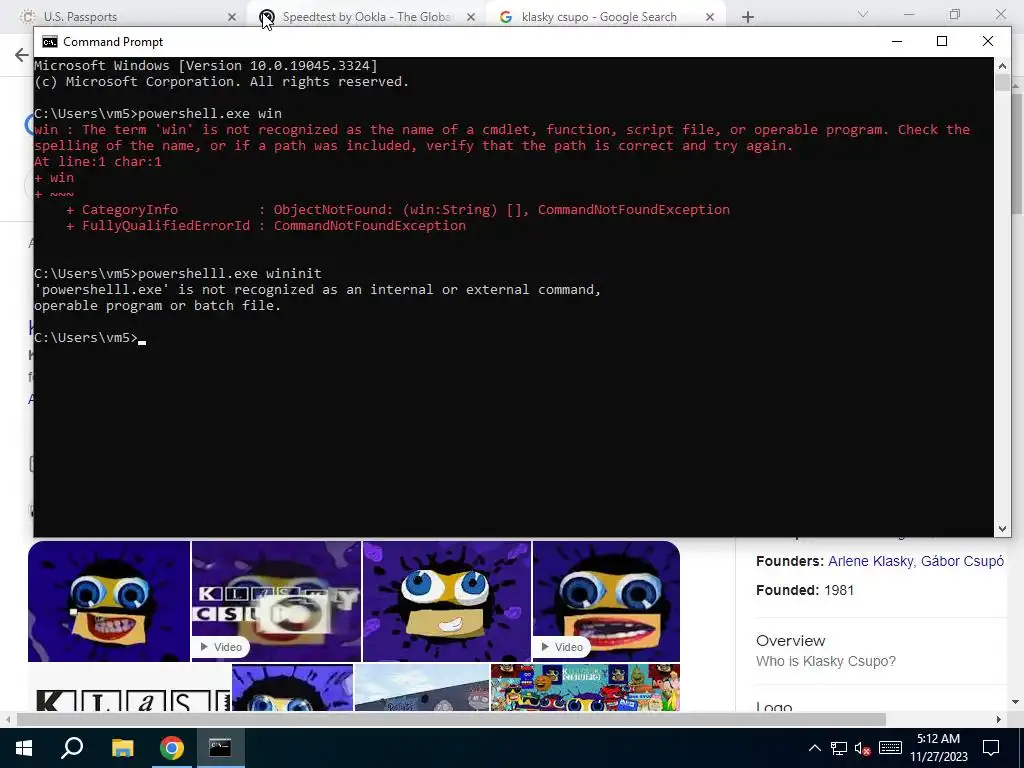Close the klasky csupo Google Search tab
This screenshot has width=1024, height=768.
pos(709,17)
